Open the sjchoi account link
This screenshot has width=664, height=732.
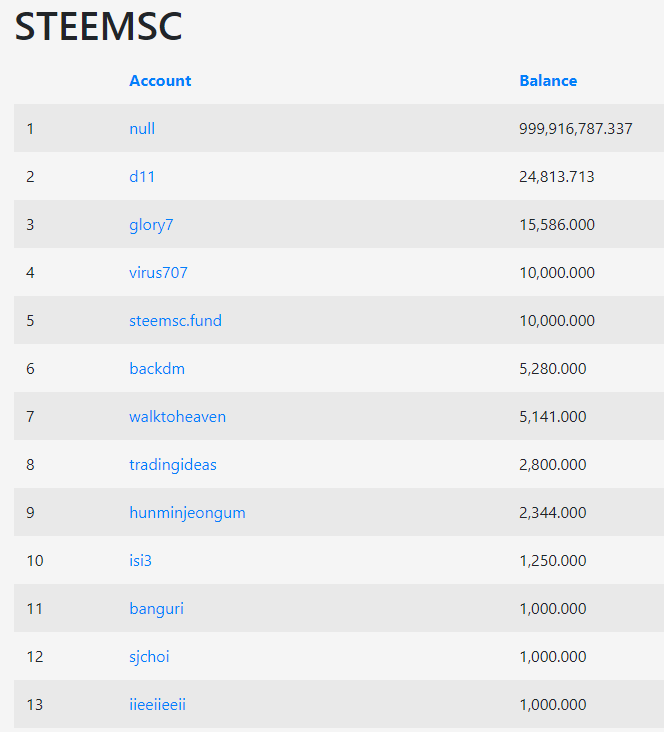[x=149, y=657]
